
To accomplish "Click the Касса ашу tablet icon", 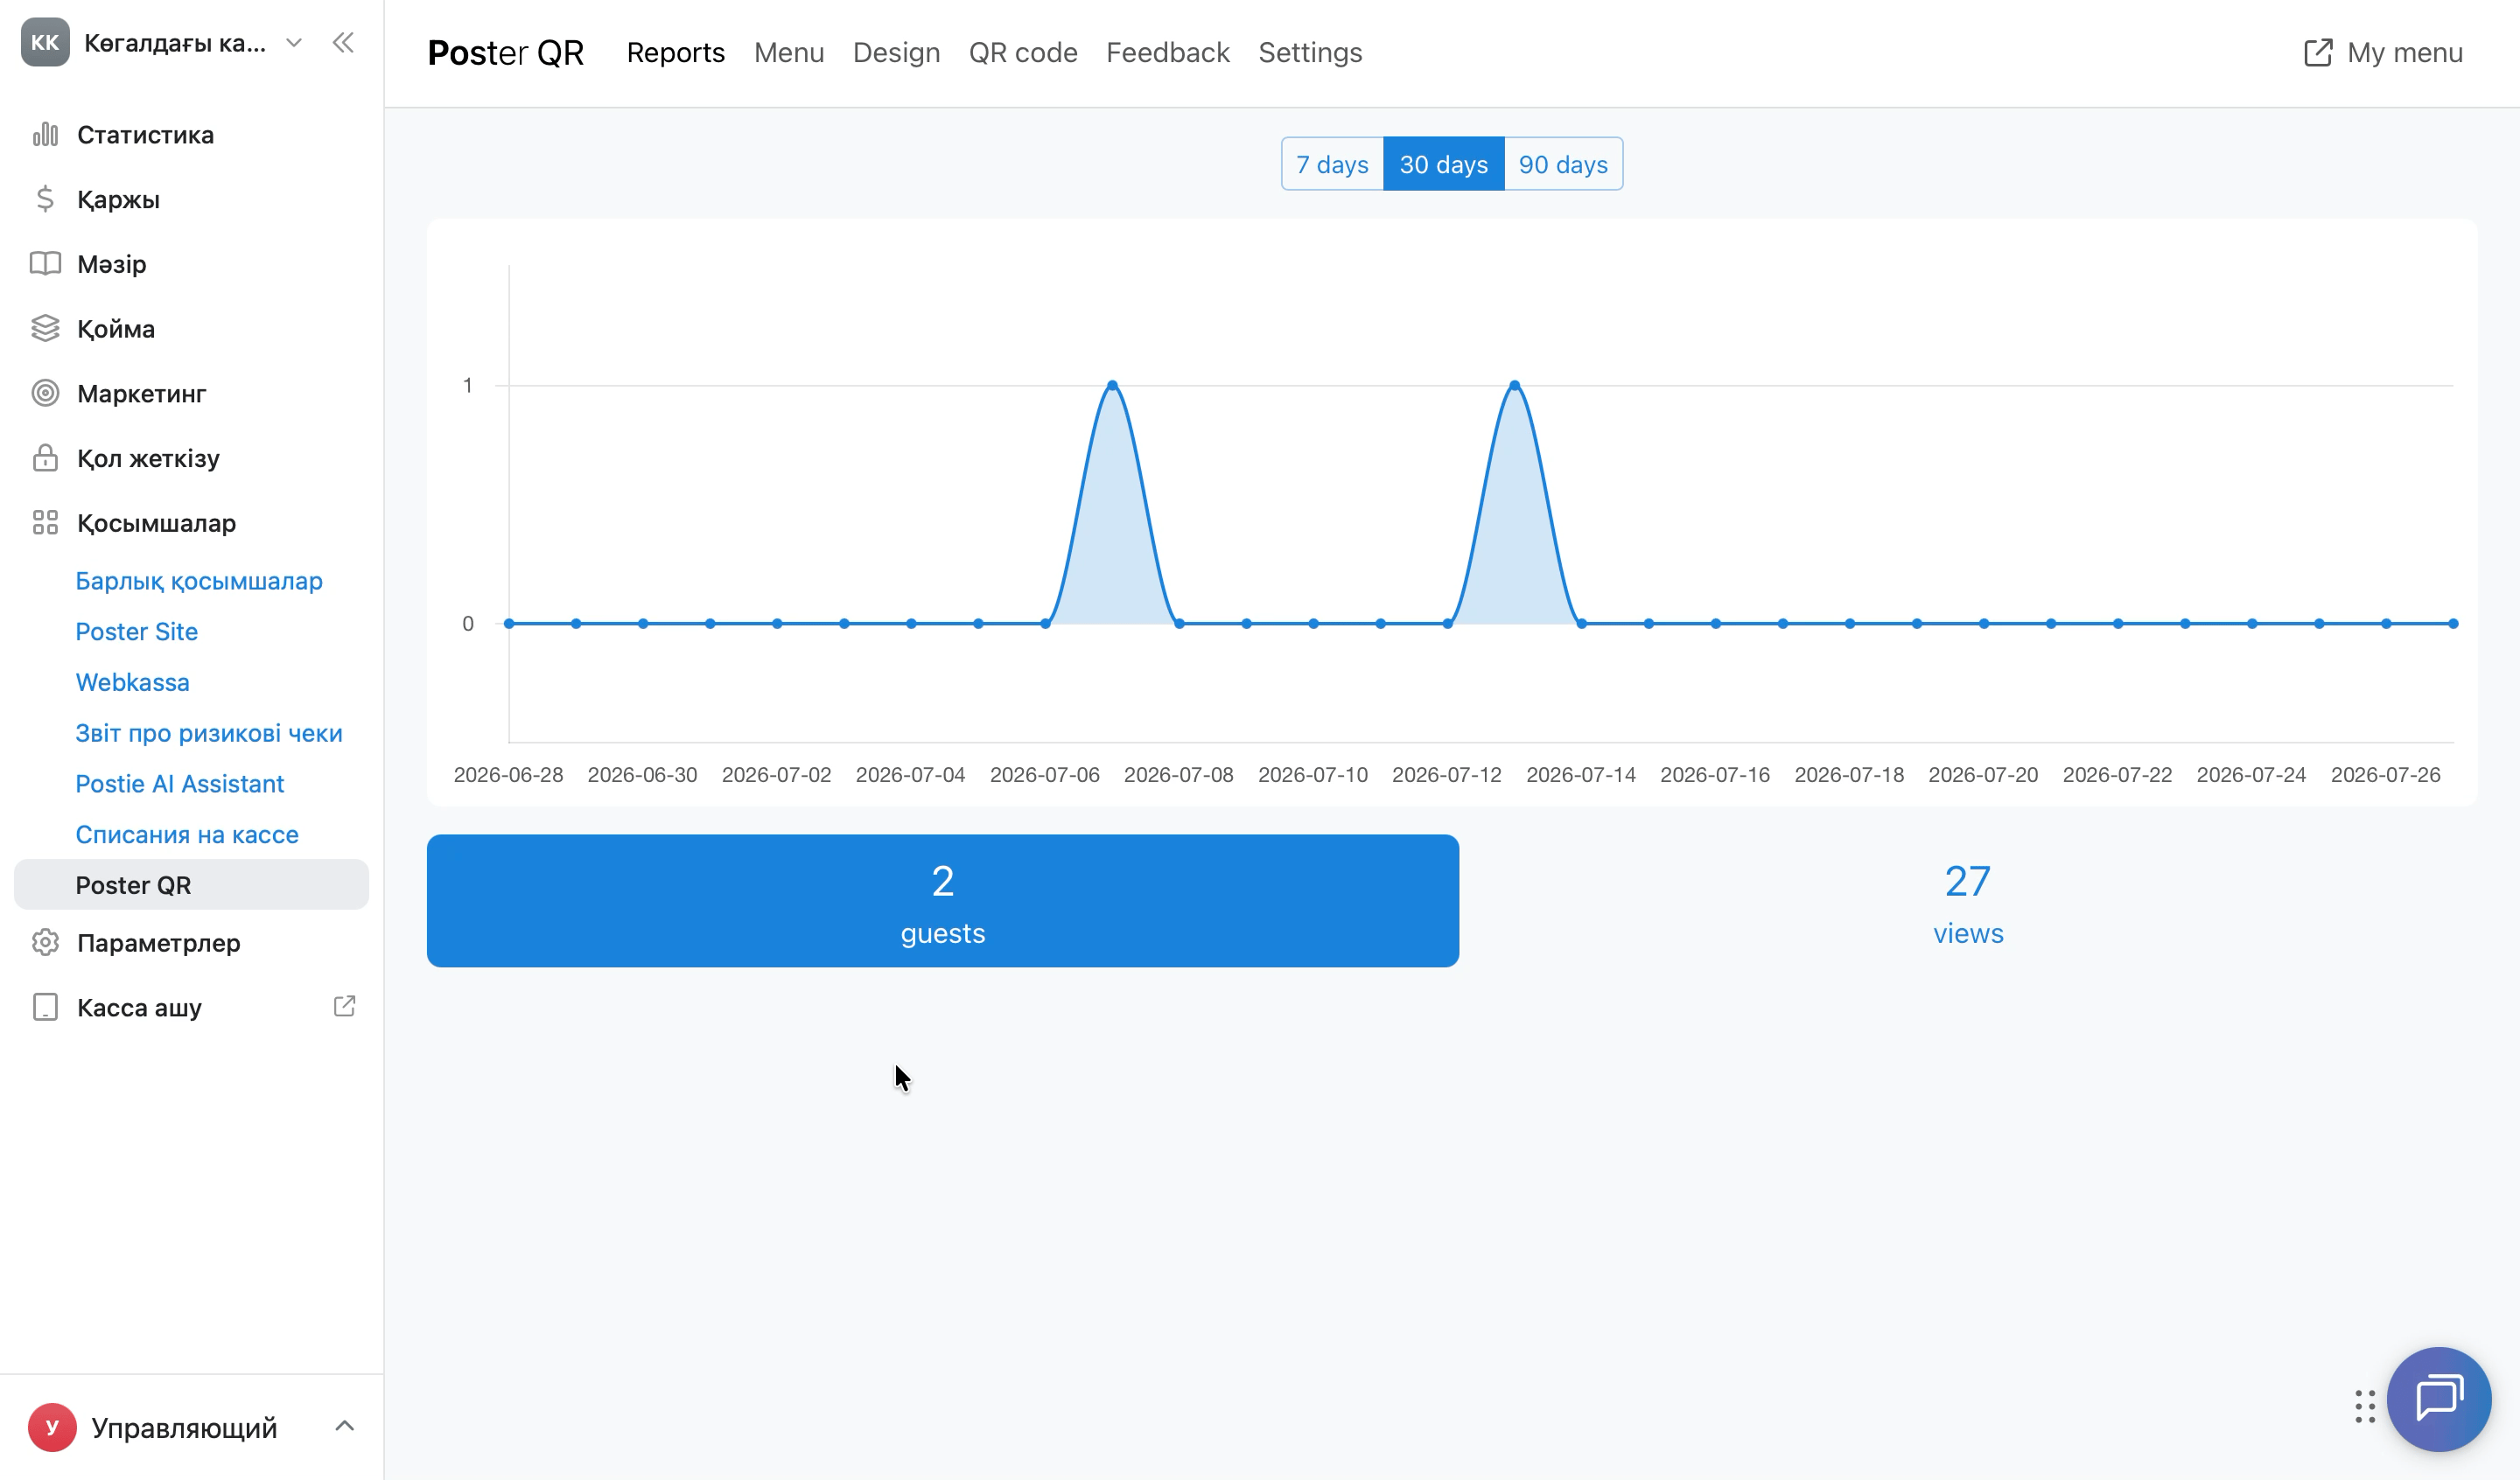I will point(45,1007).
